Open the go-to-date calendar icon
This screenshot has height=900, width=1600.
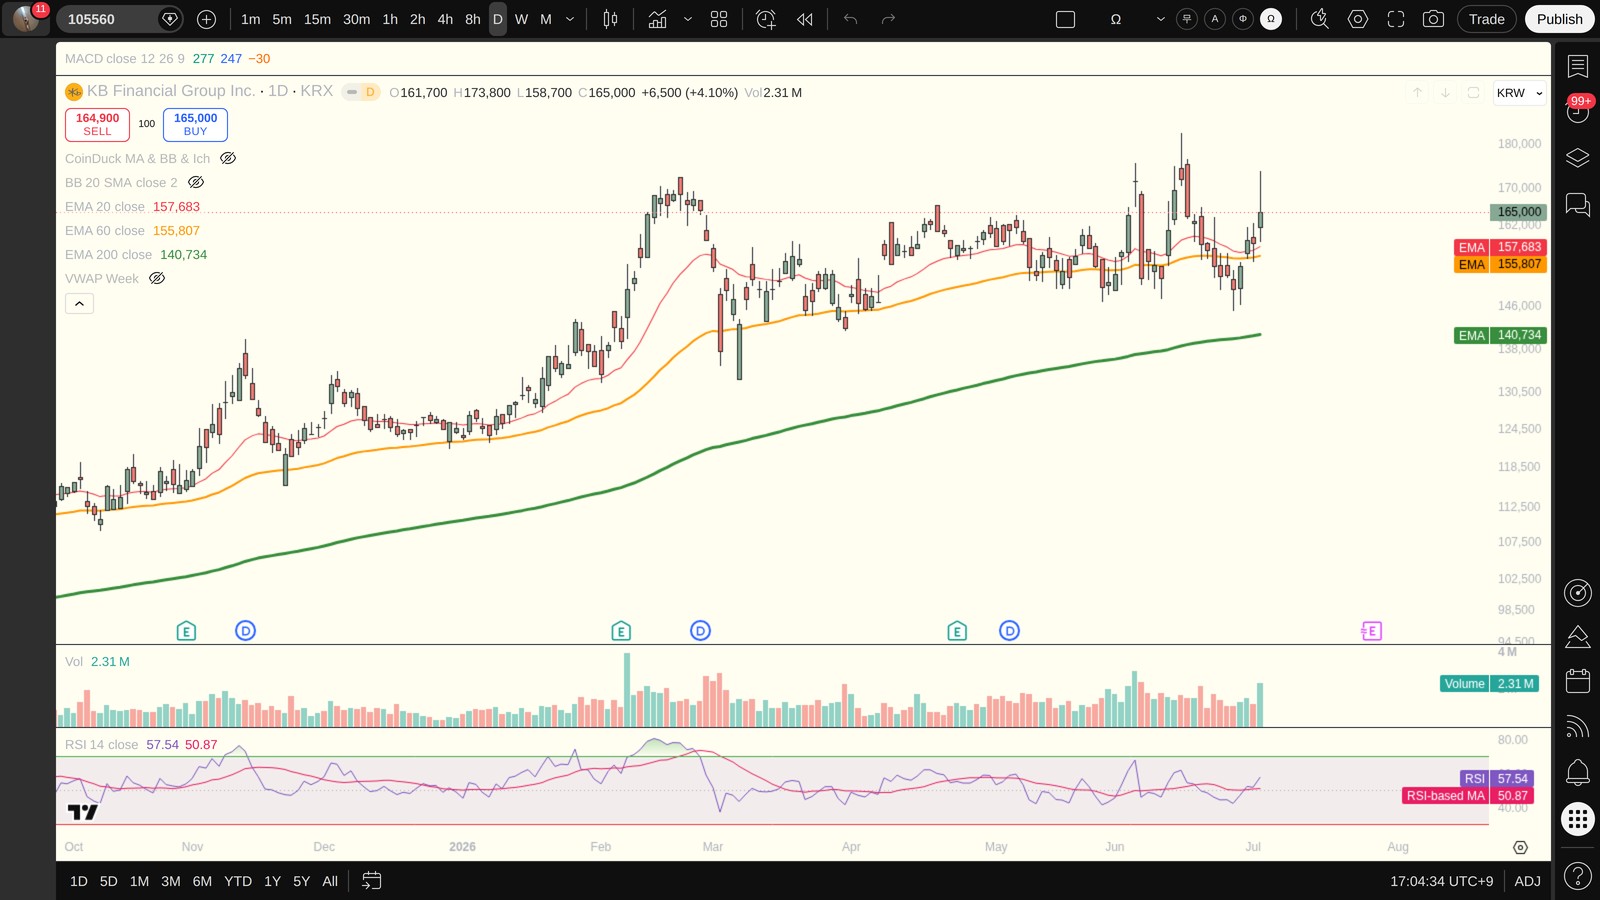371,881
